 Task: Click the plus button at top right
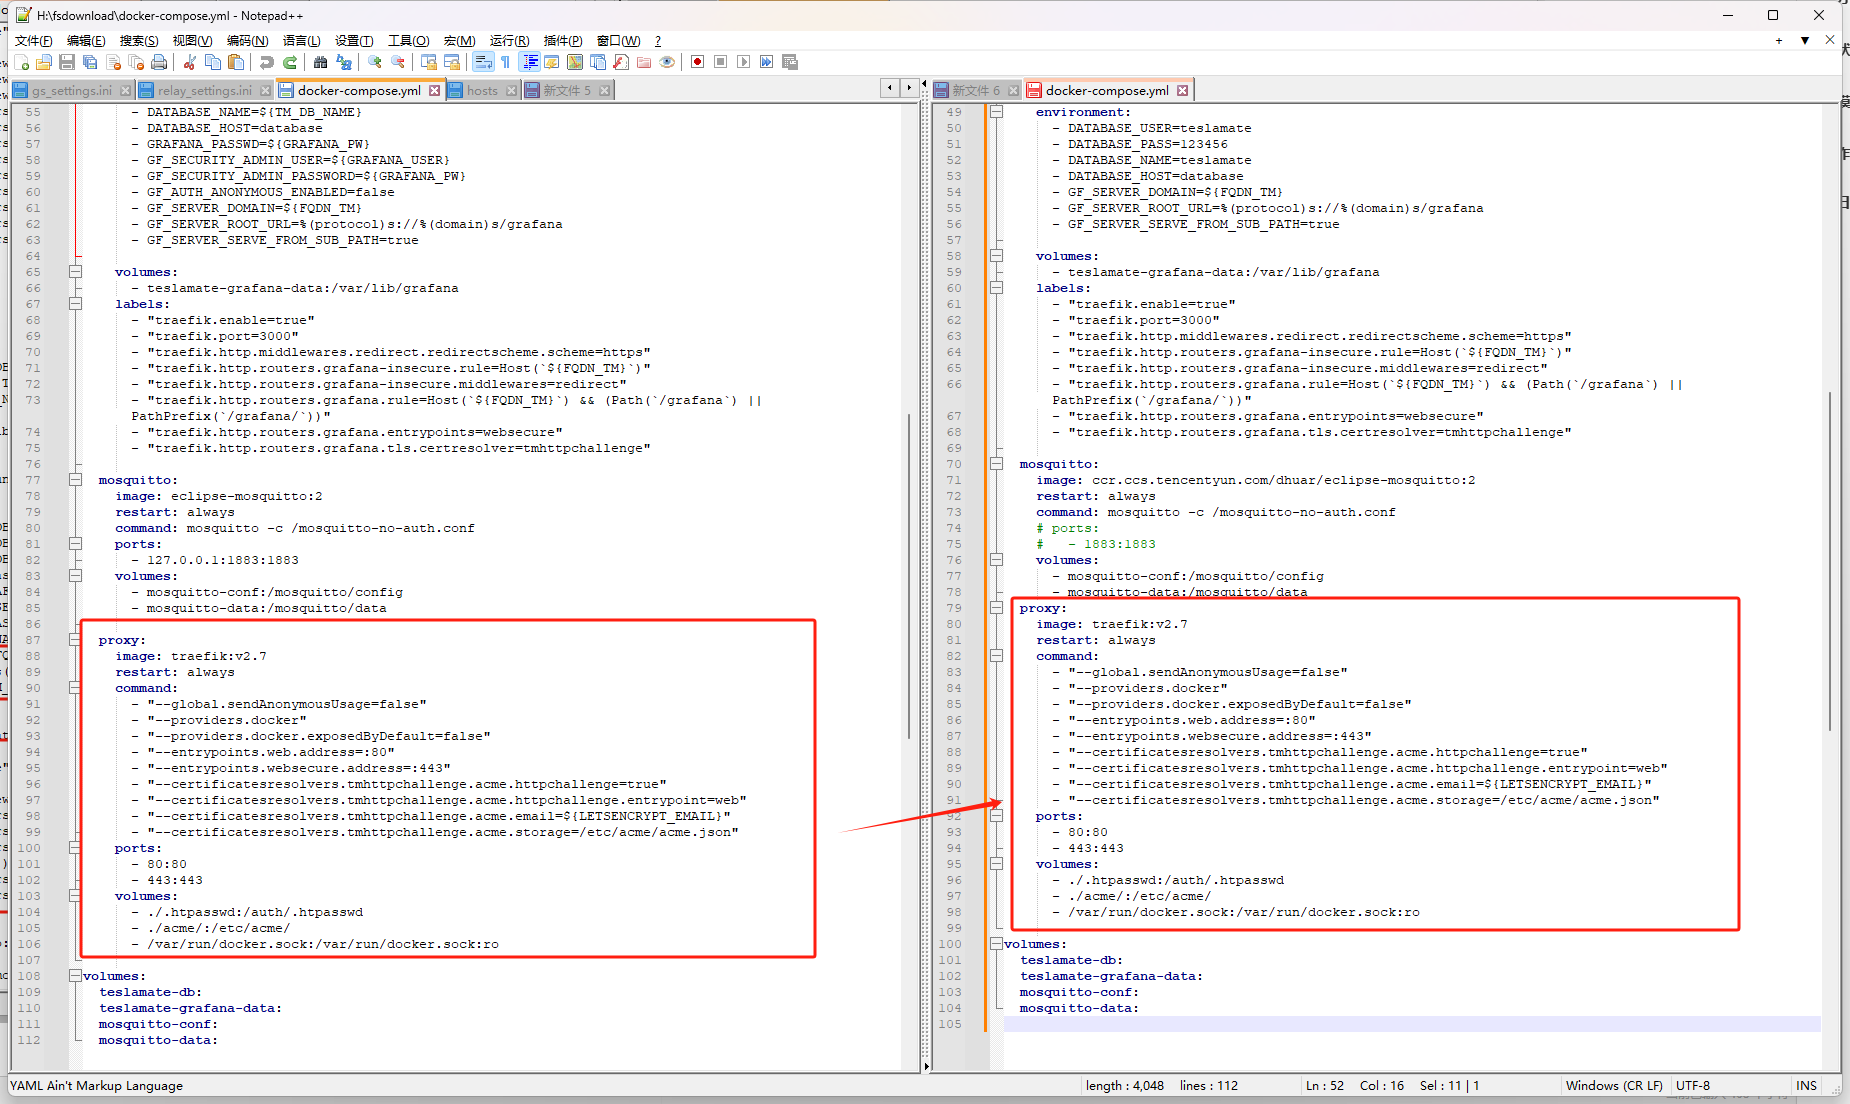point(1779,41)
